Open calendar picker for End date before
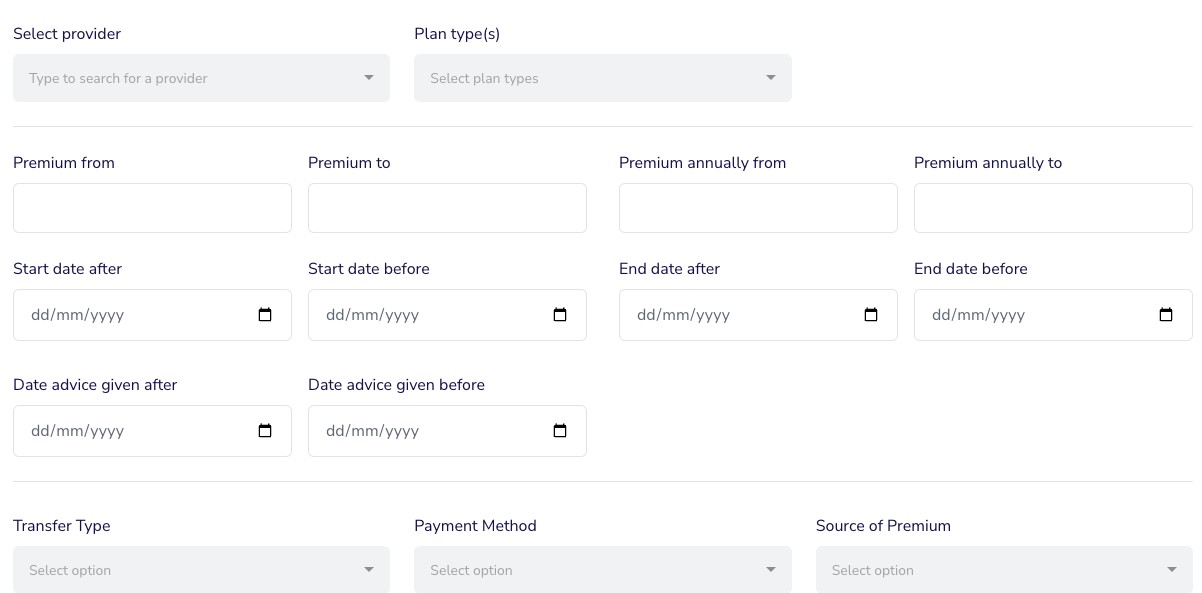 coord(1166,315)
